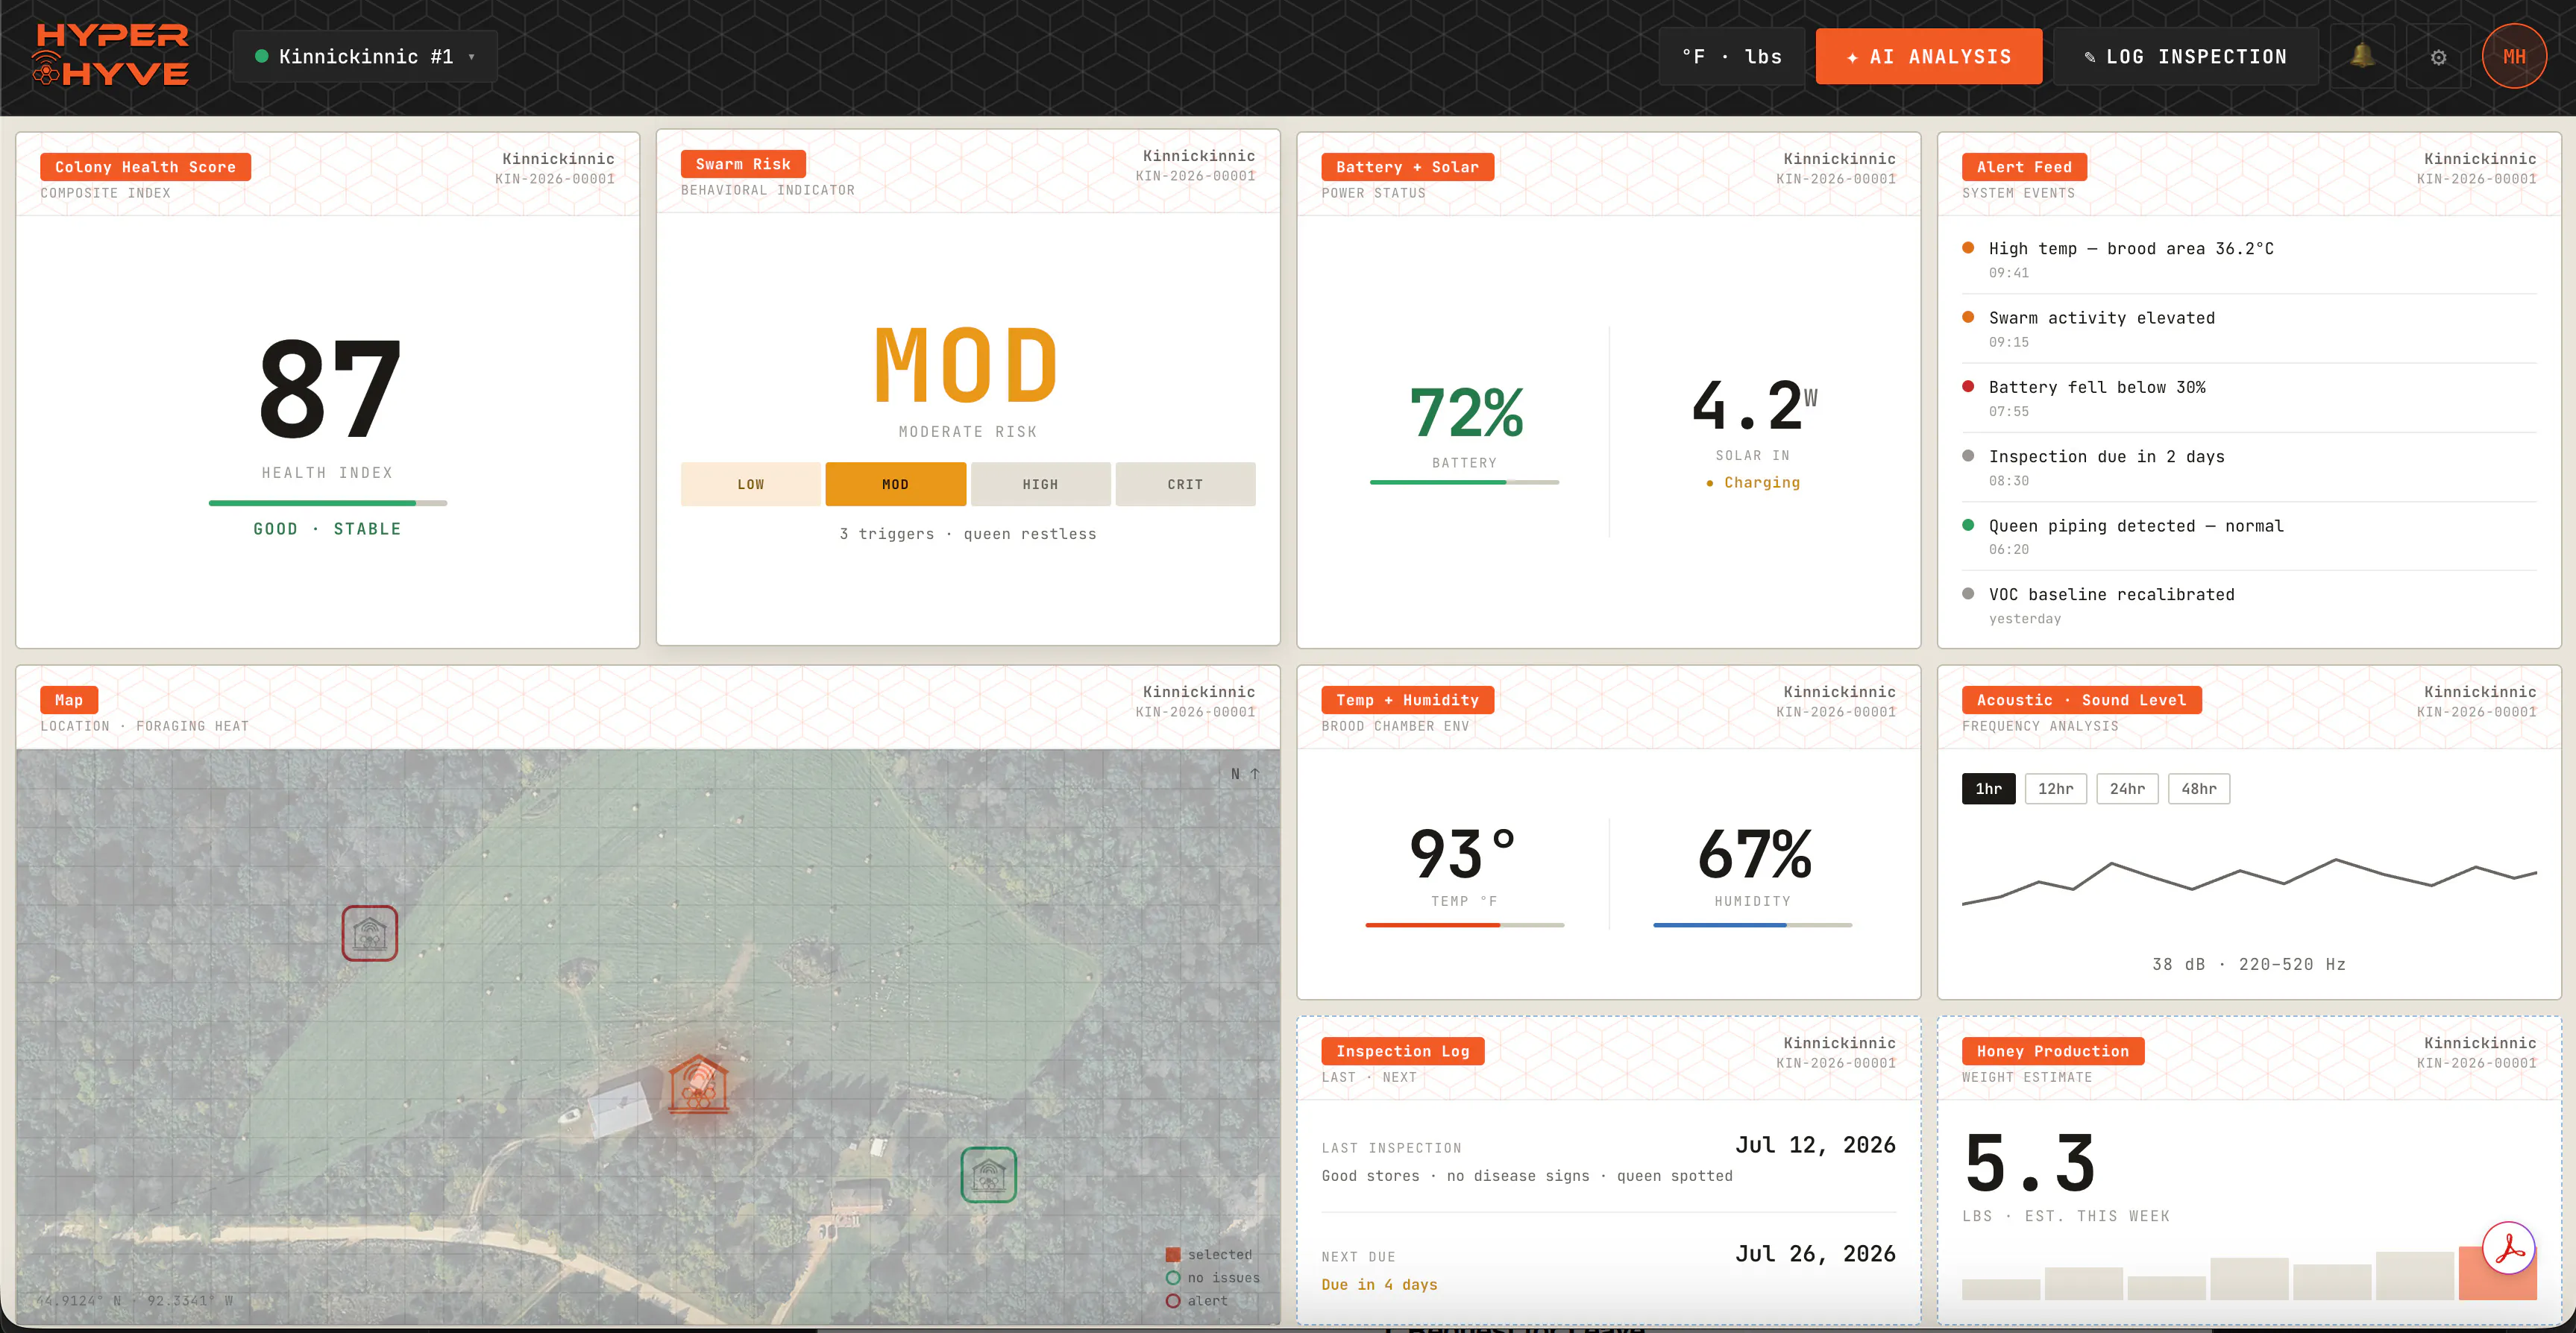Viewport: 2576px width, 1333px height.
Task: Select the LOW swarm risk segment
Action: [x=750, y=485]
